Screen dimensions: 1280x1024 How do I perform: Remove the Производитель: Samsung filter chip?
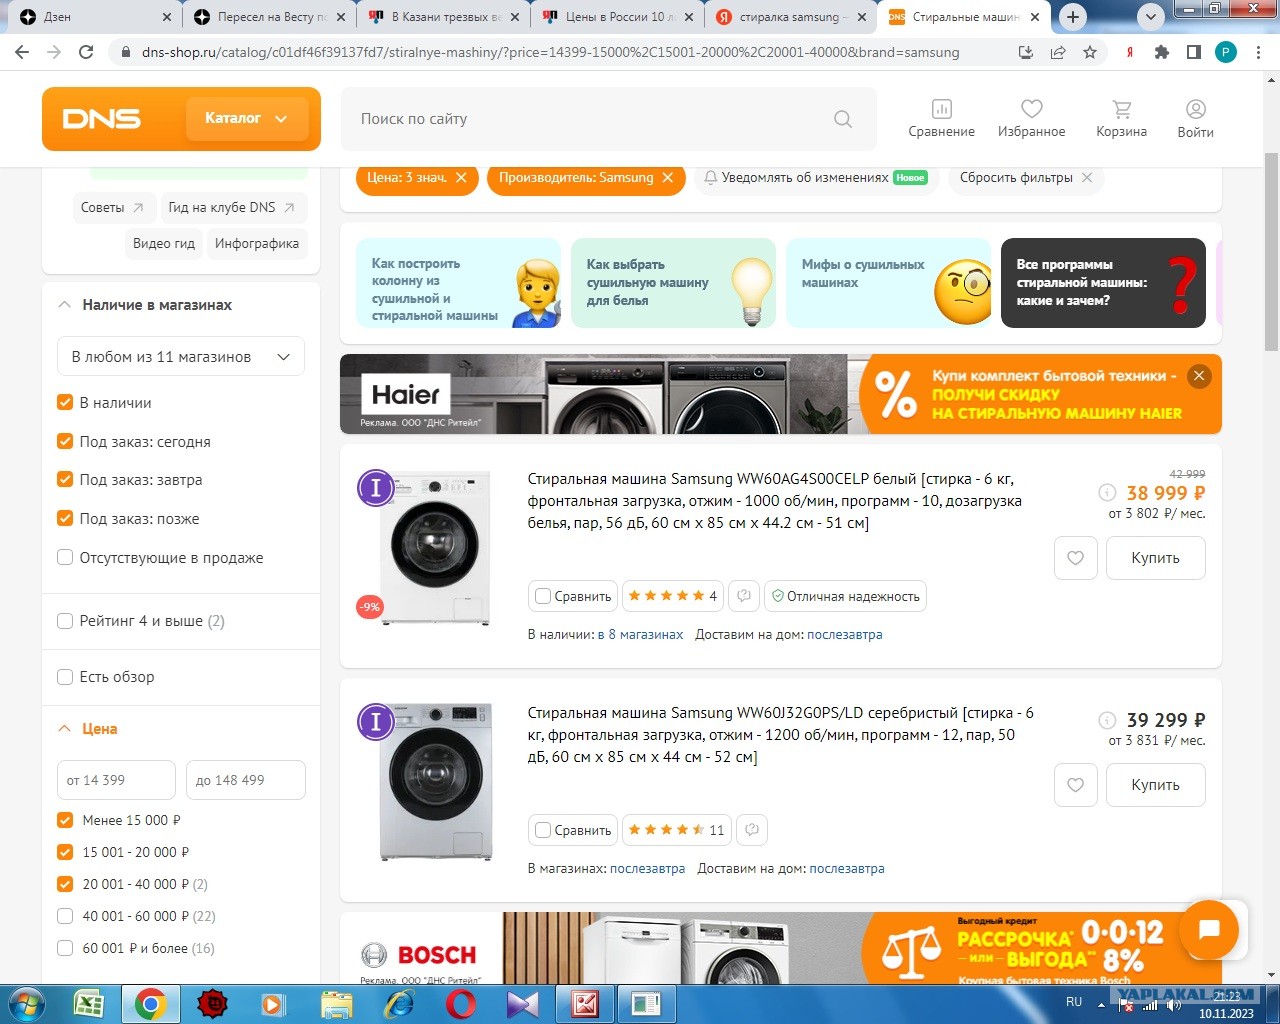tap(667, 178)
